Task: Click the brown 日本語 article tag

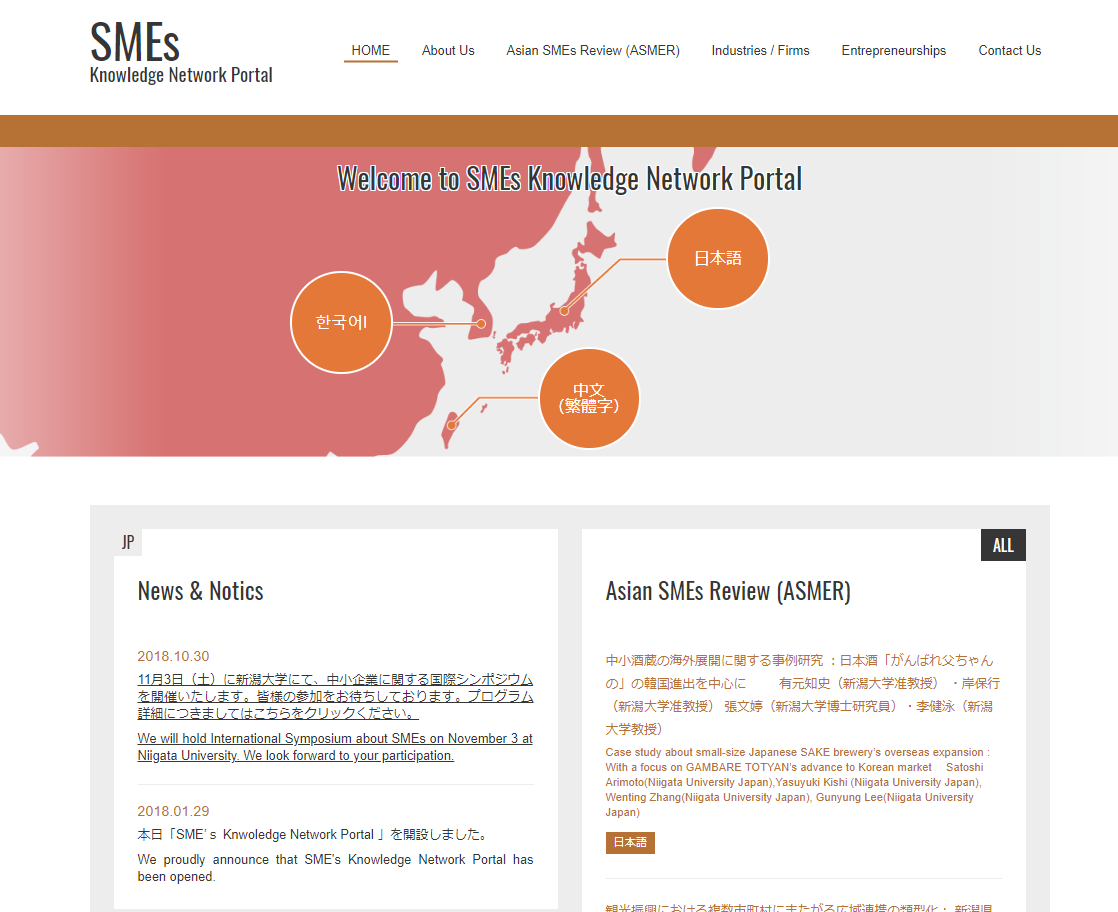Action: (x=630, y=842)
